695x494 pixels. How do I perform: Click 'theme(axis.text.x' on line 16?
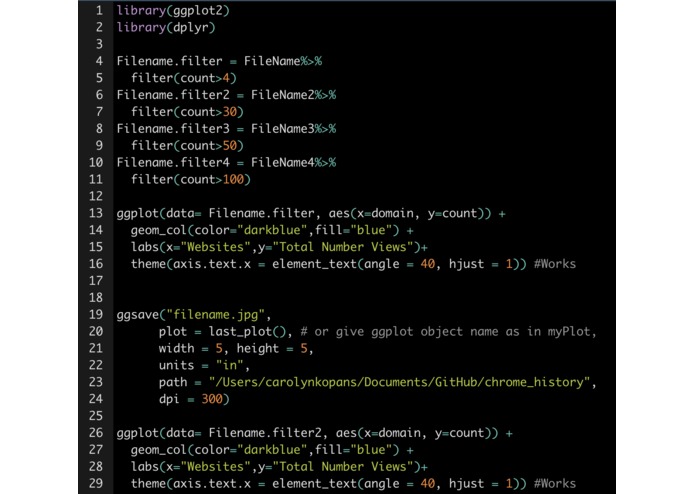click(191, 264)
